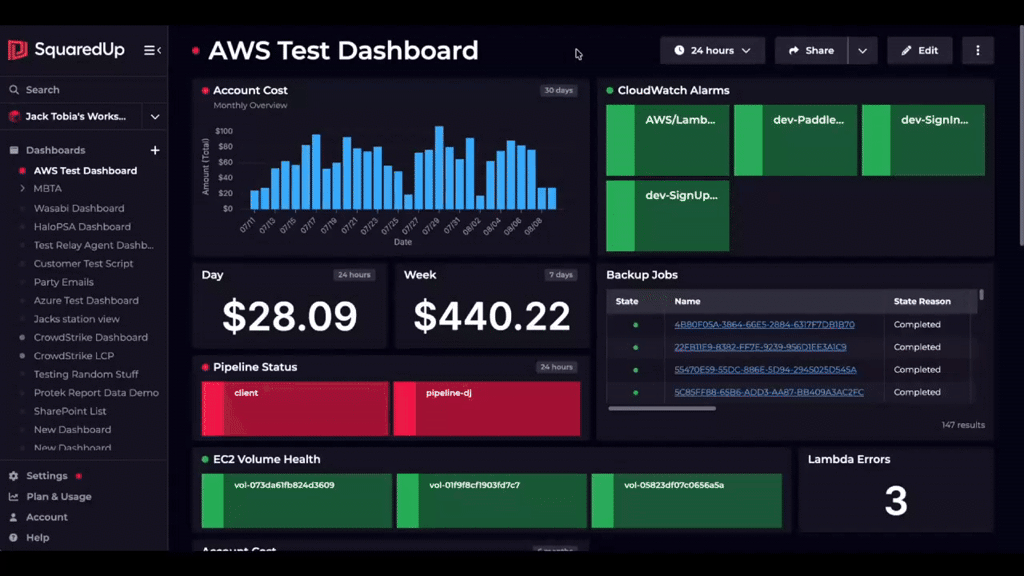Click volume vol-073da61fb824d3609 tile
The image size is (1024, 576).
pyautogui.click(x=296, y=501)
